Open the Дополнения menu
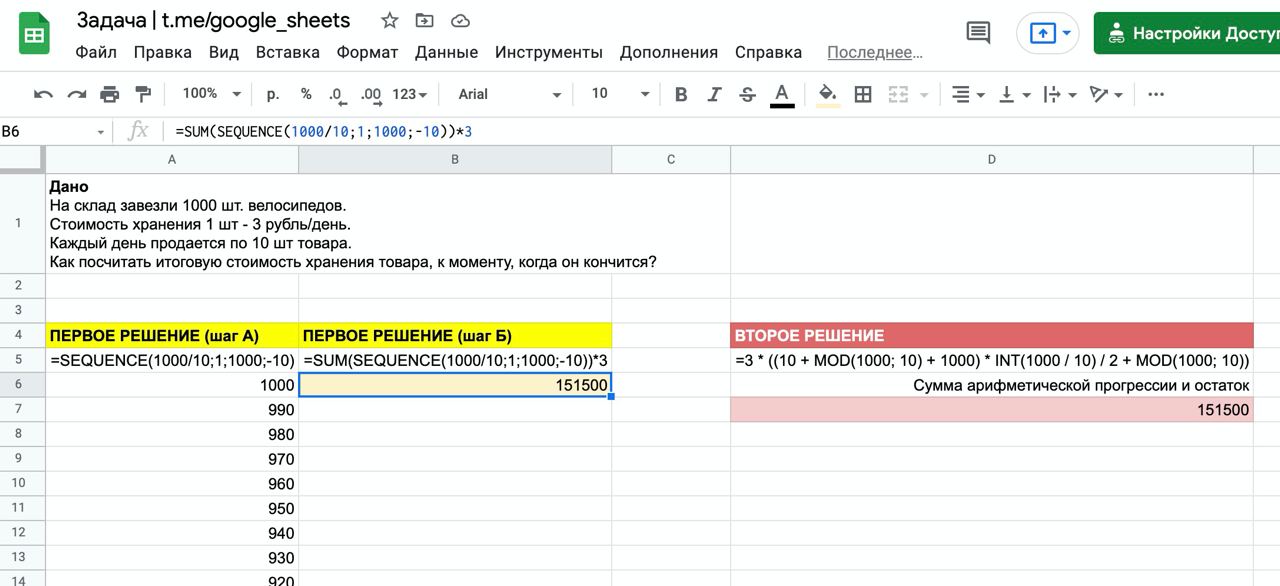The image size is (1280, 586). click(669, 52)
